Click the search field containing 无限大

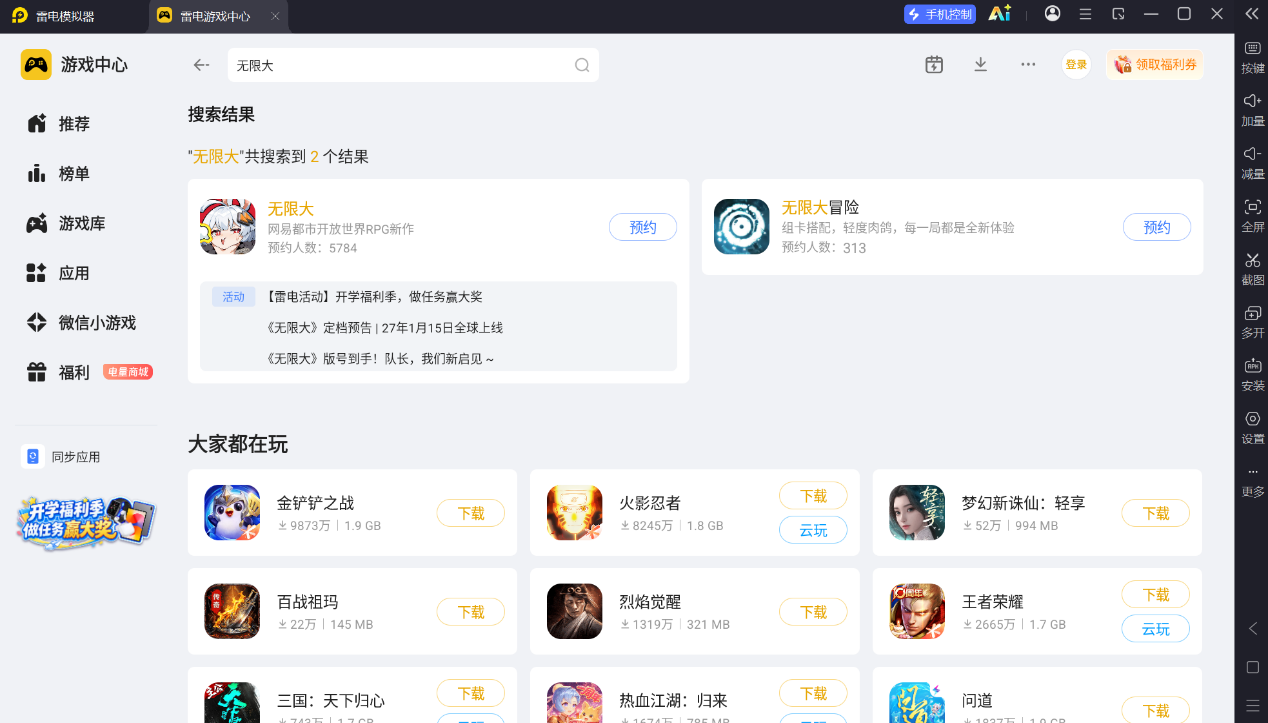[x=413, y=65]
